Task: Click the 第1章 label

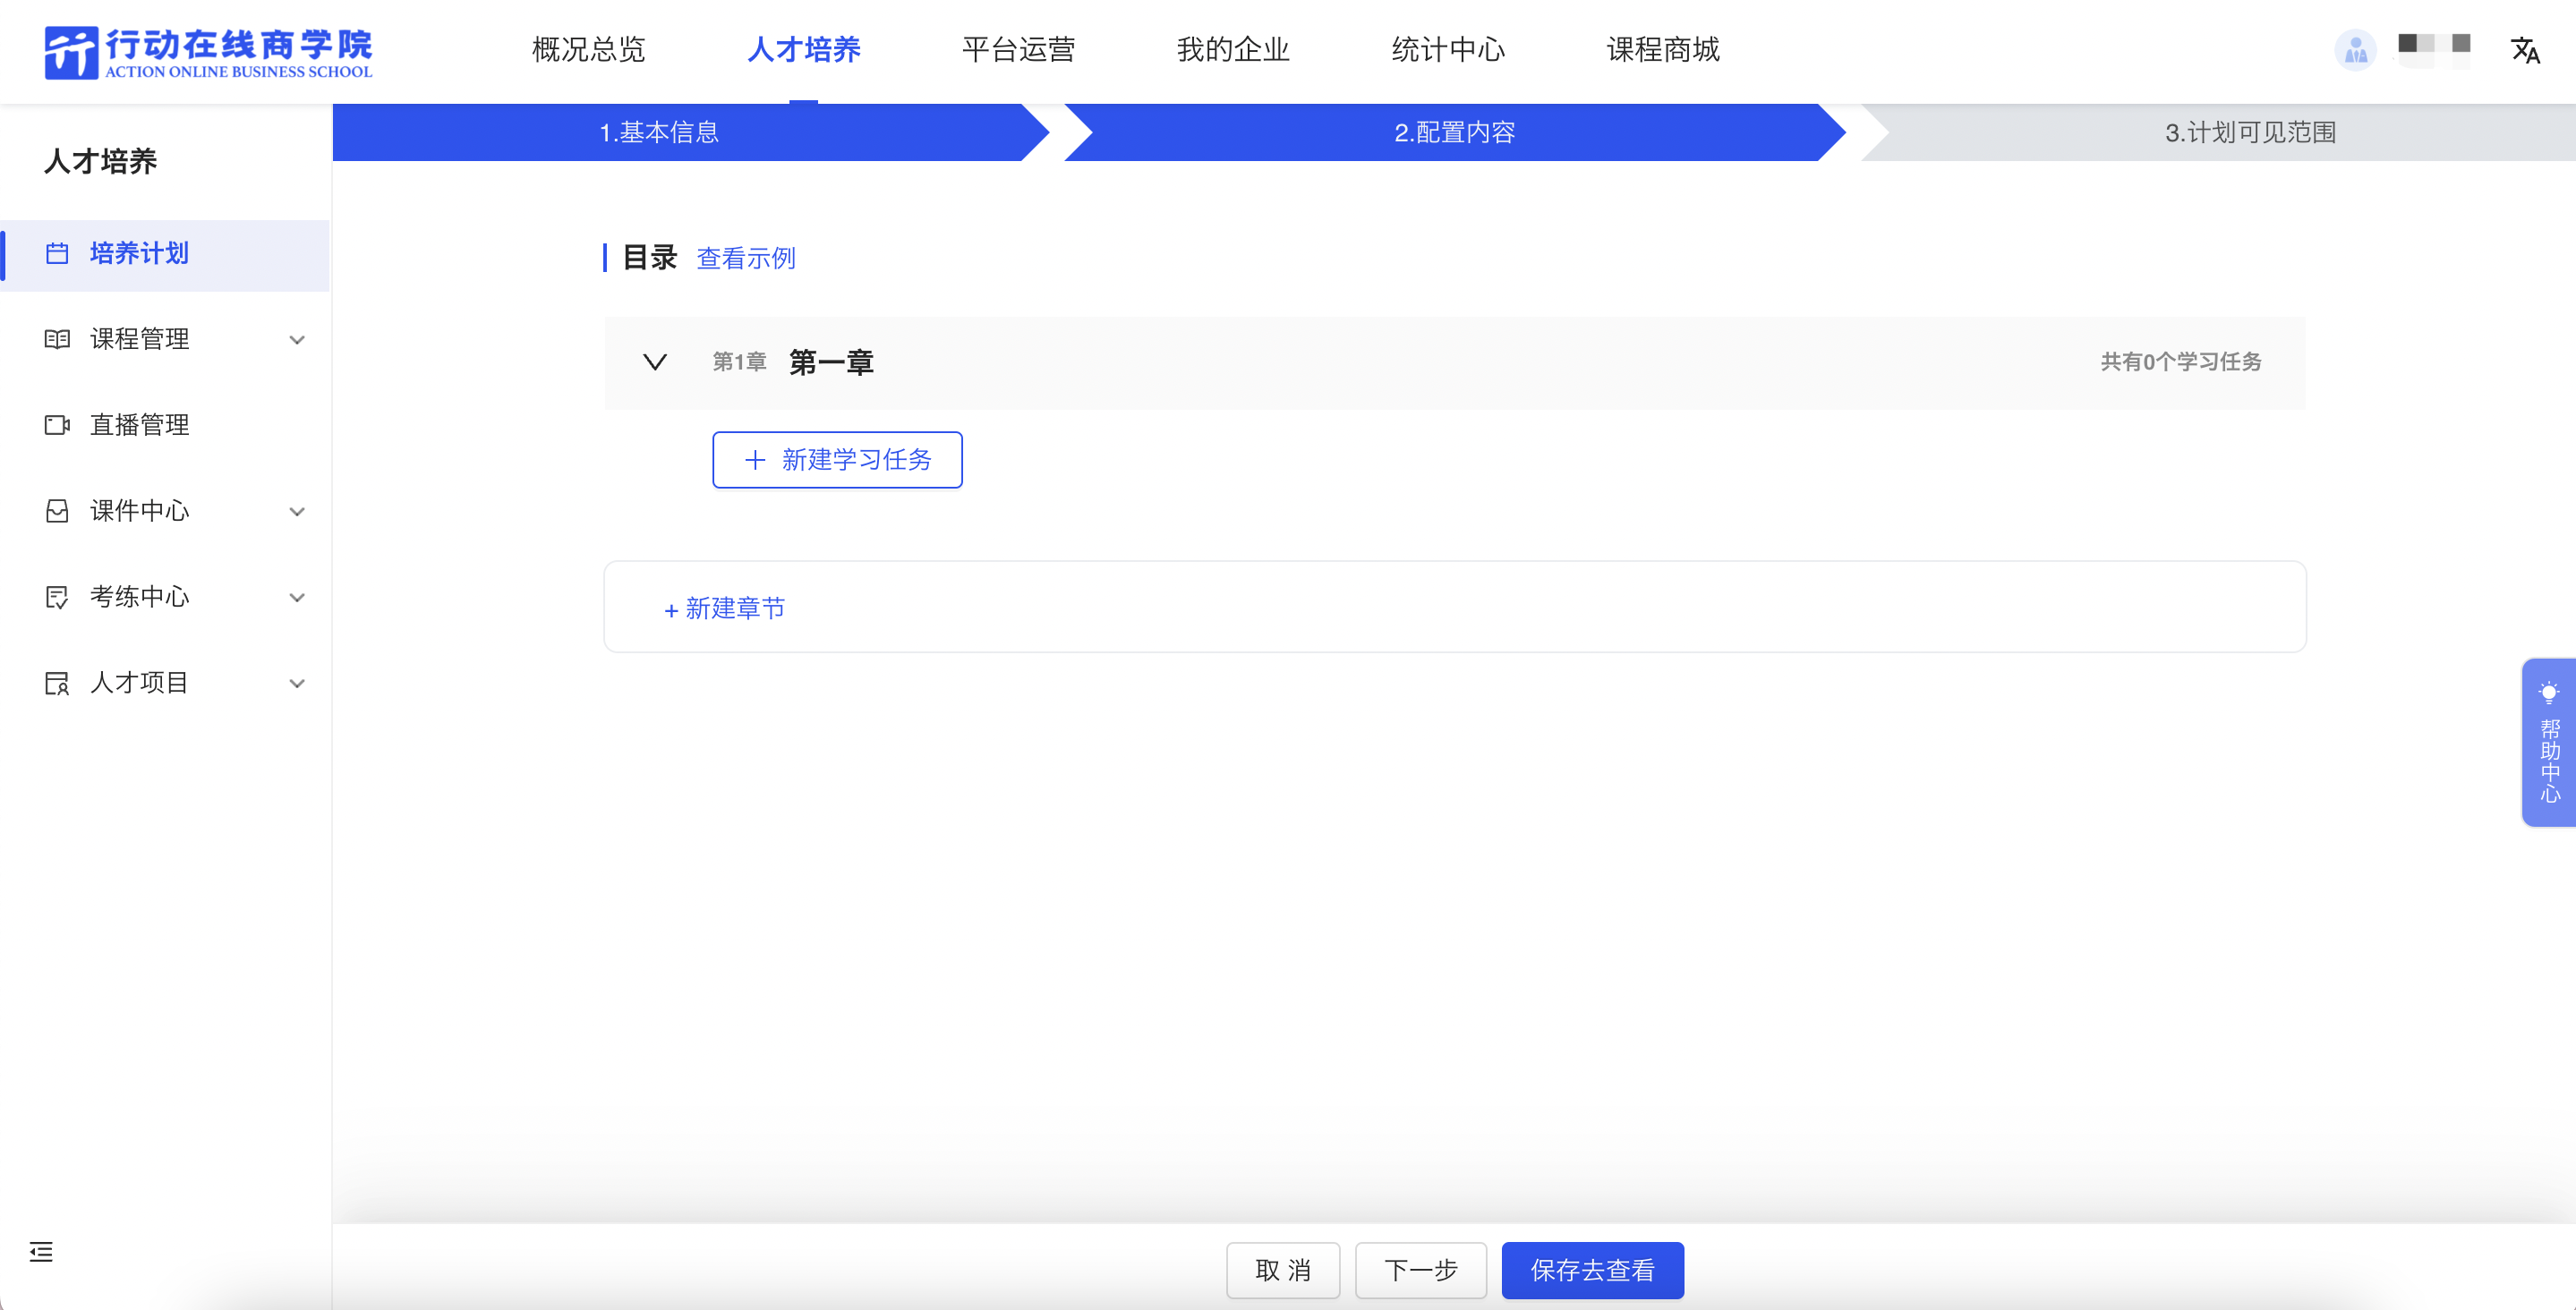Action: (739, 362)
